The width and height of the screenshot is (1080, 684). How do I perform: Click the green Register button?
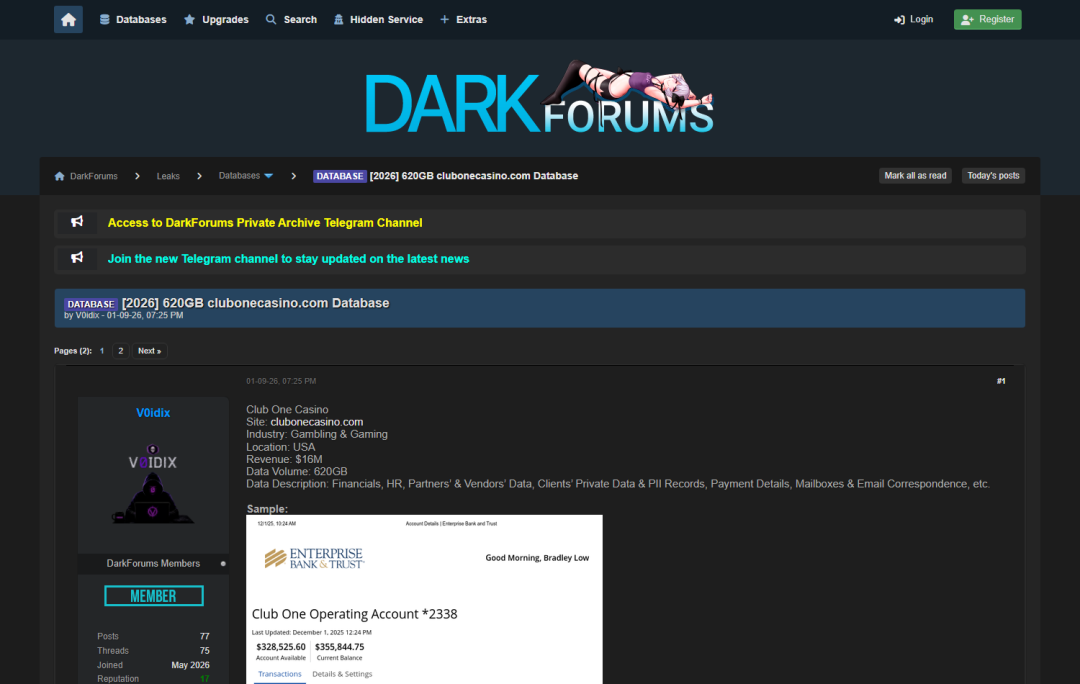987,19
